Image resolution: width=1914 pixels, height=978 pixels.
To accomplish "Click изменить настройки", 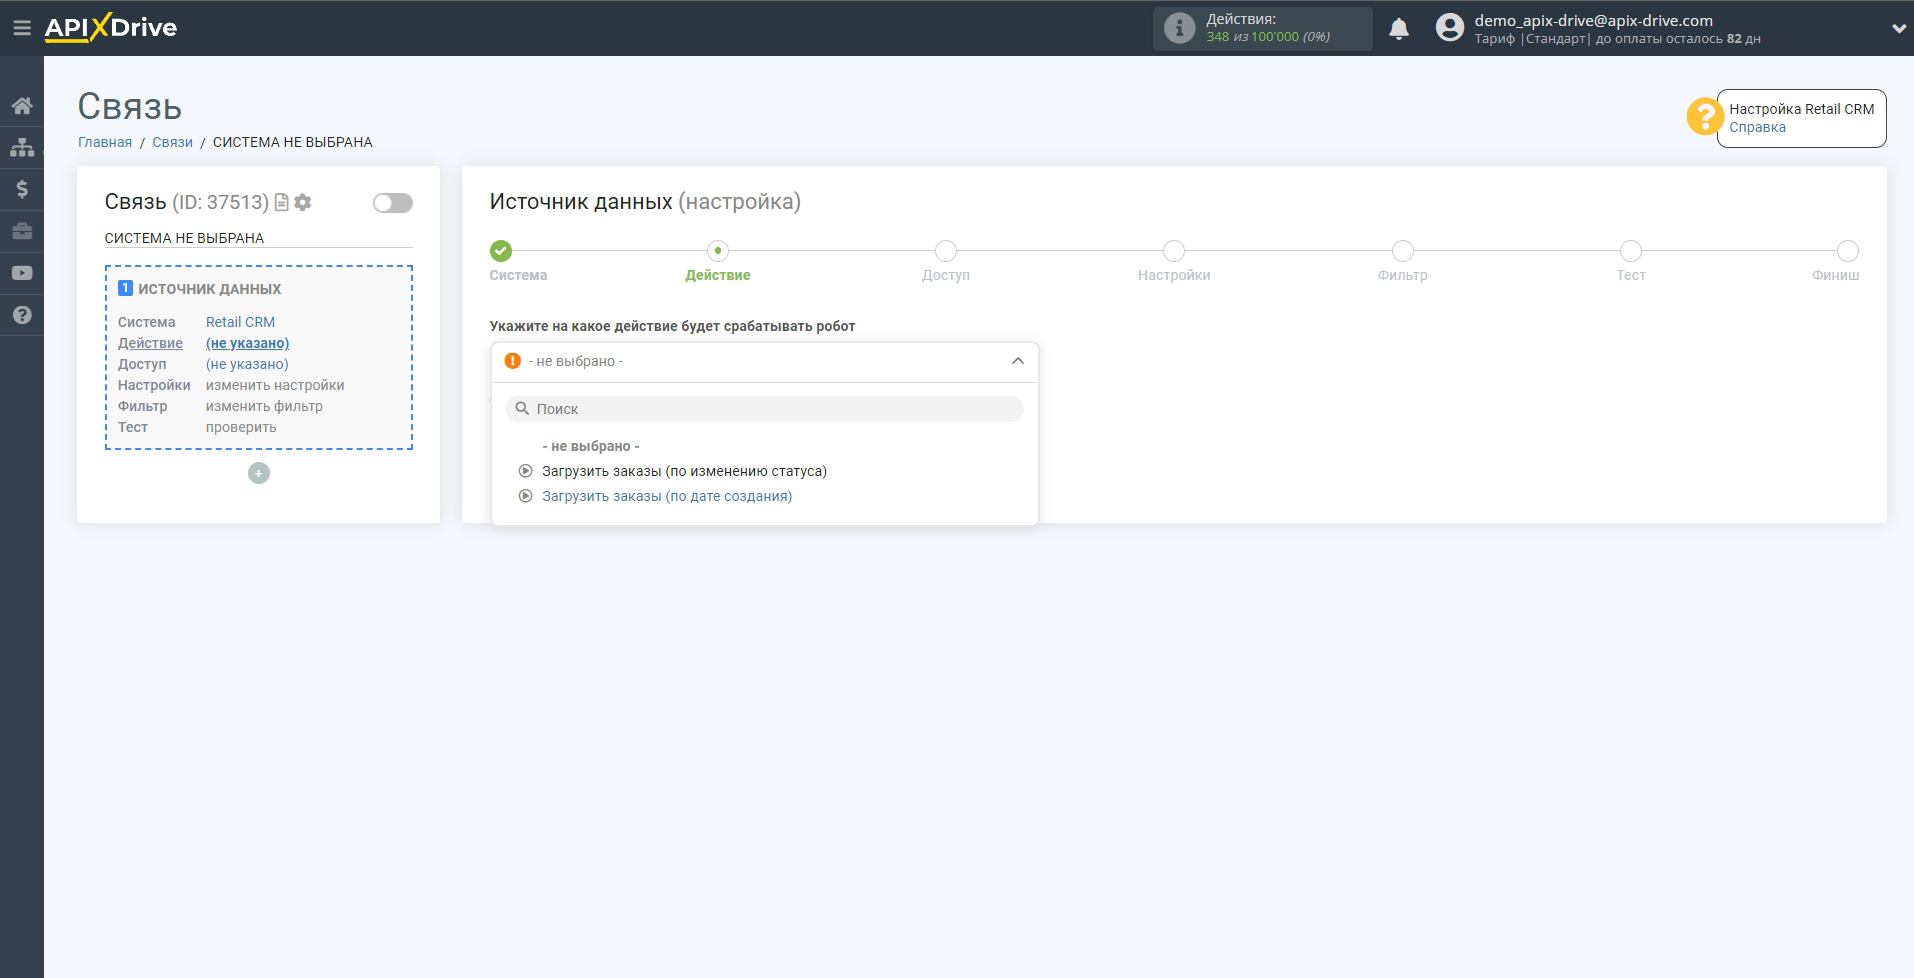I will [x=275, y=385].
